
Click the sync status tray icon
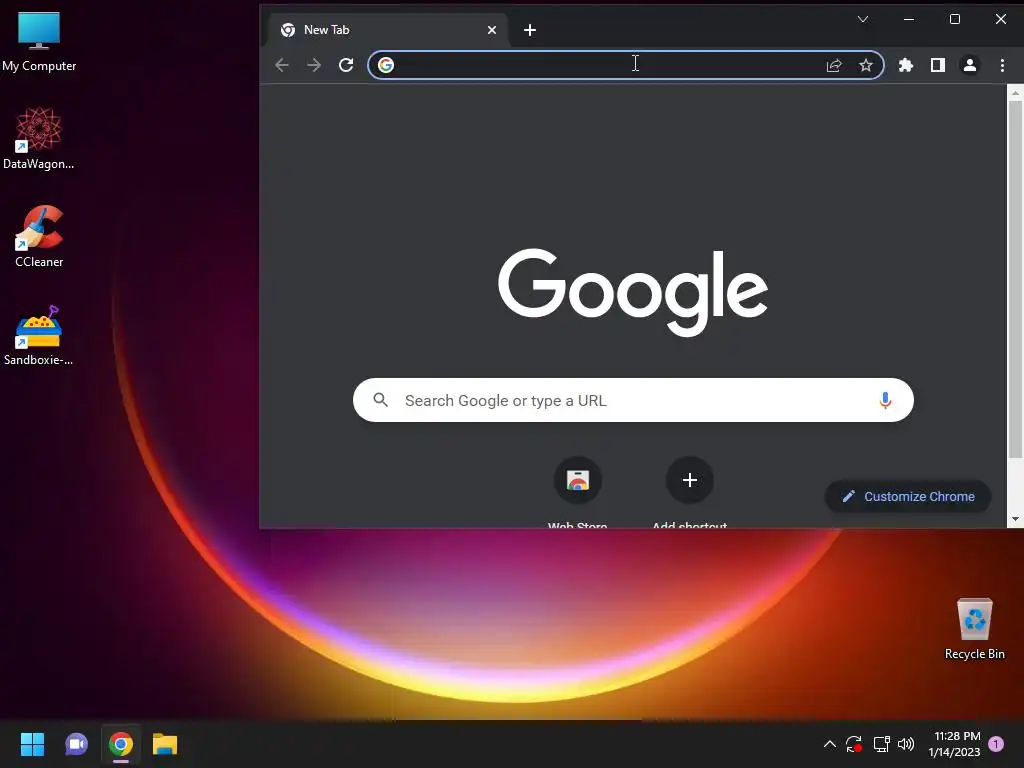(x=854, y=744)
